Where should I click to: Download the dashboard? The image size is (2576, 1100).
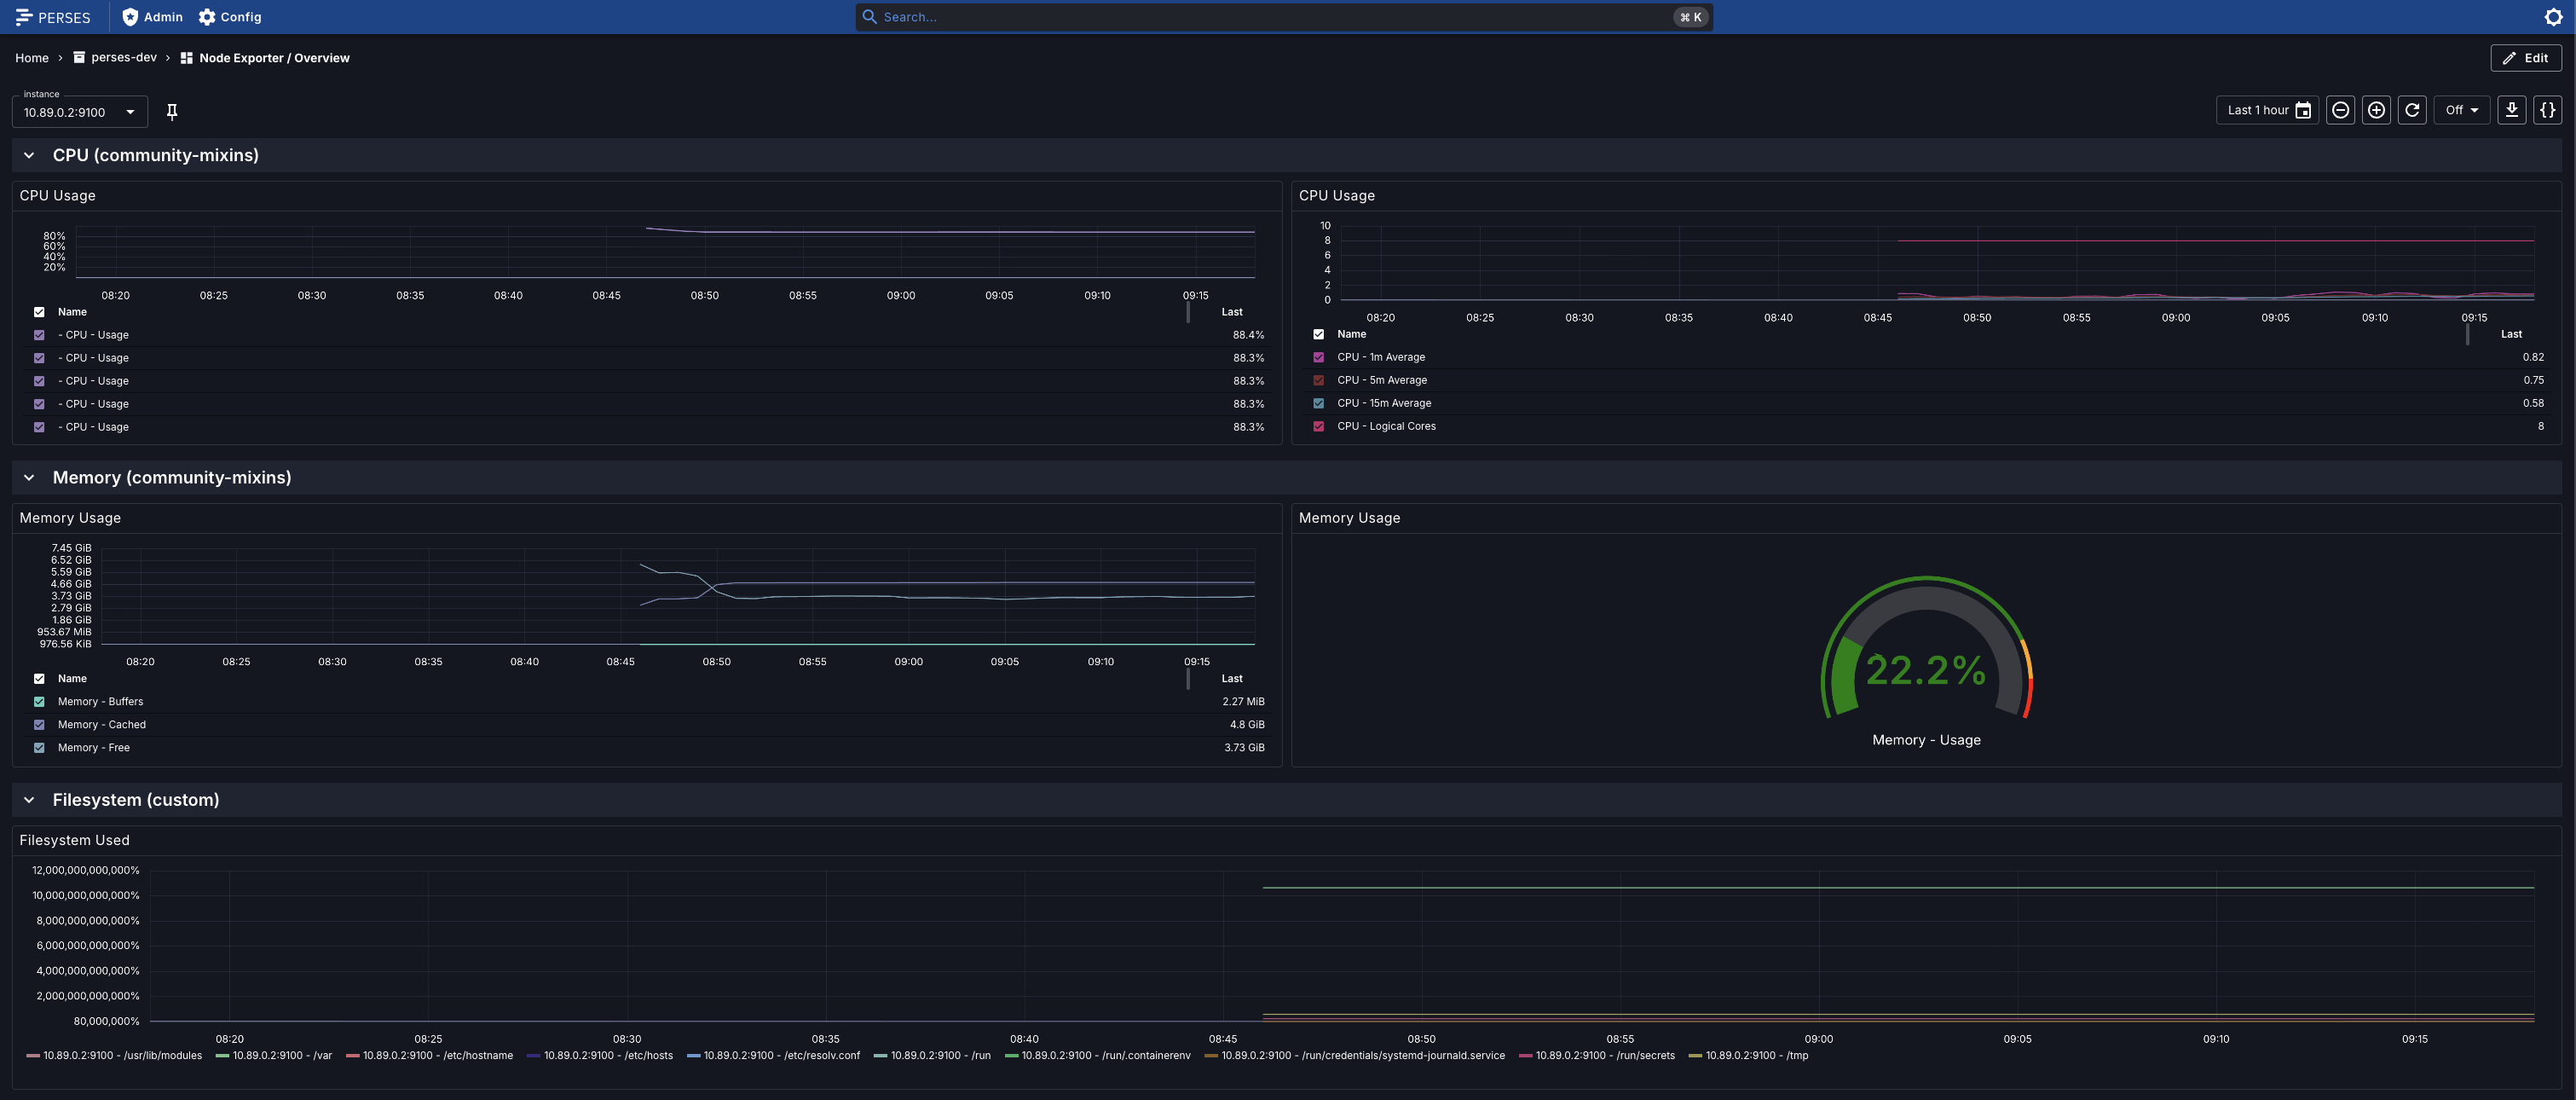tap(2511, 110)
